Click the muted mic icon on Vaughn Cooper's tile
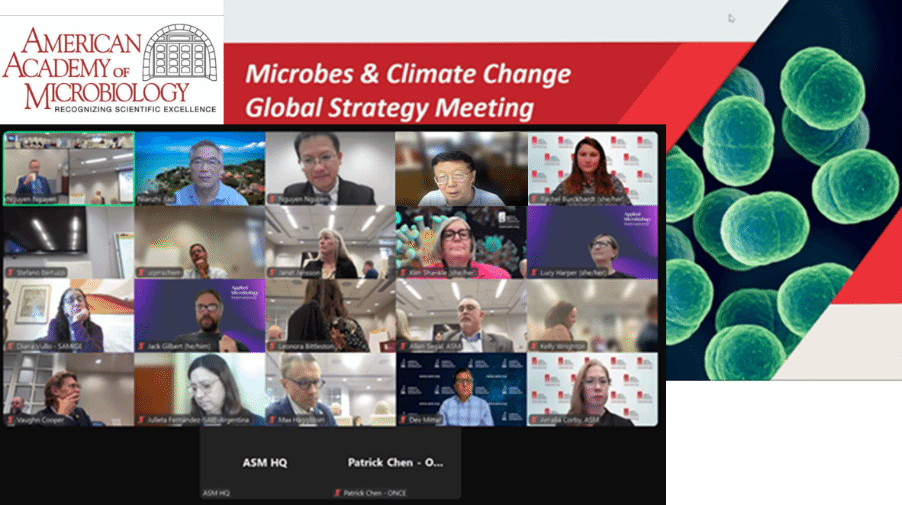The image size is (902, 505). coord(10,420)
